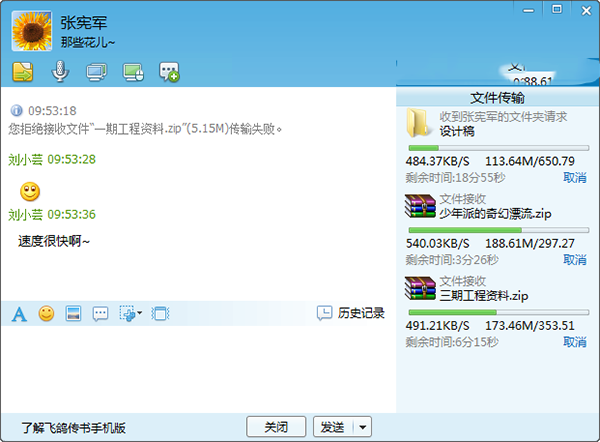Cancel the 三期工程资料.zip transfer
The image size is (600, 442).
tap(575, 342)
